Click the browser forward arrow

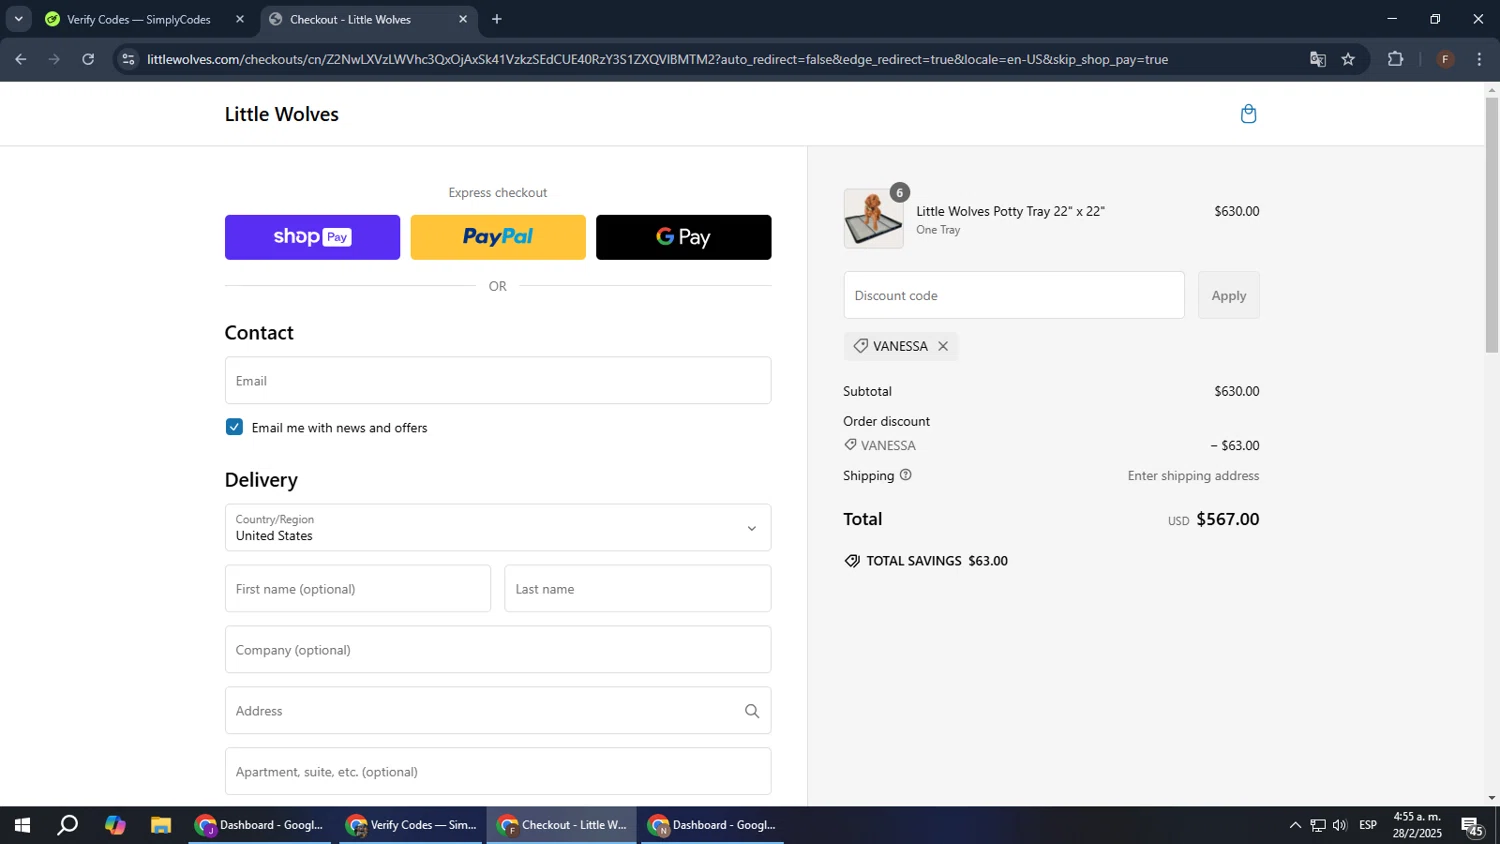pyautogui.click(x=54, y=59)
